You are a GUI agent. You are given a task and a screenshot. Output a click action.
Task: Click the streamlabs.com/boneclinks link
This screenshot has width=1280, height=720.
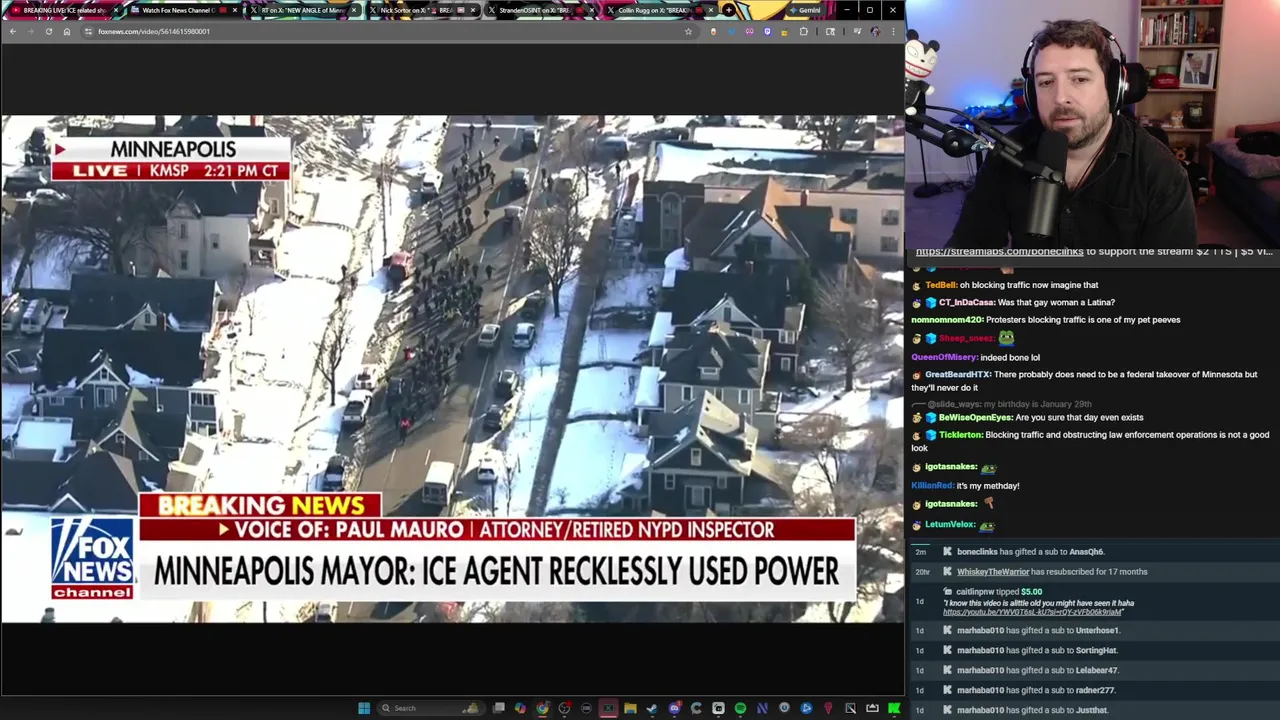click(x=1000, y=252)
